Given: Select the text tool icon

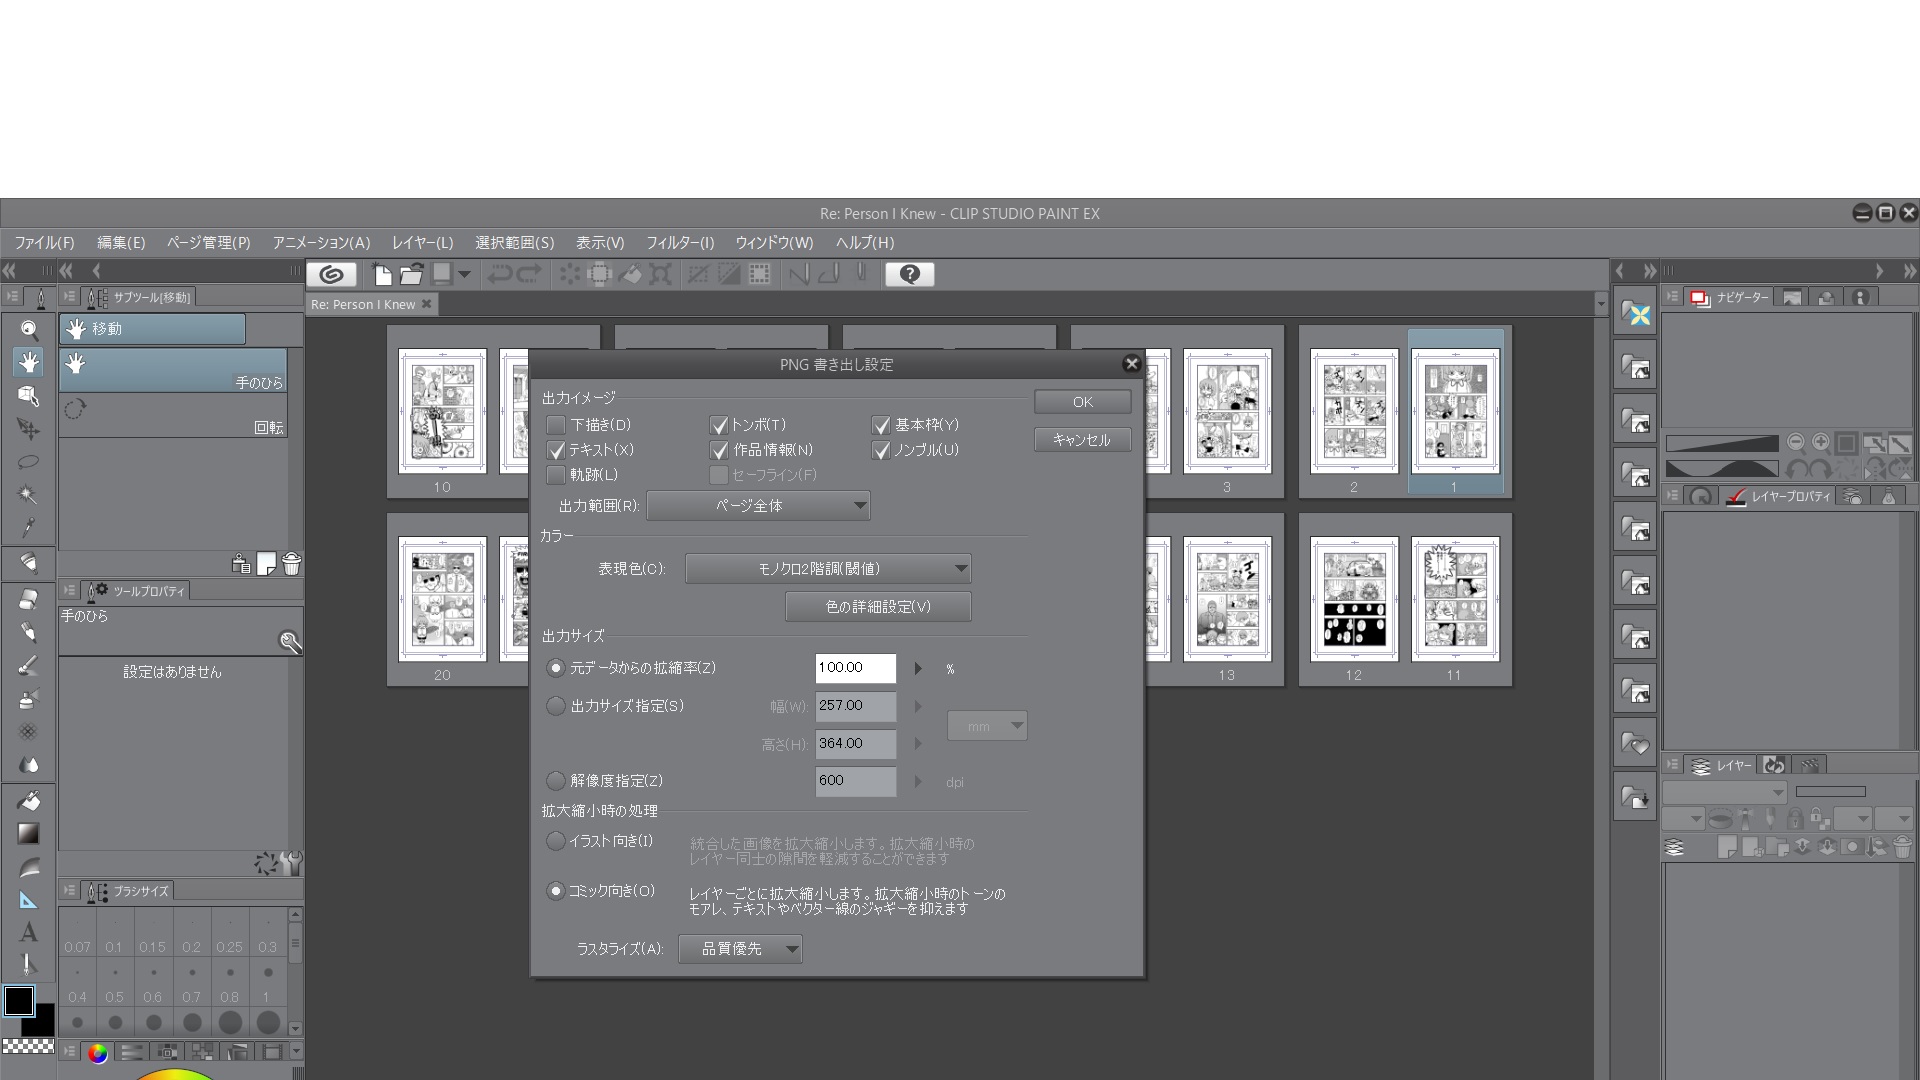Looking at the screenshot, I should 29,932.
